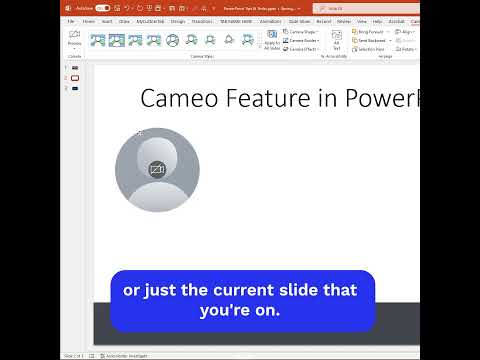Select the eighth camera style in gallery

pyautogui.click(x=229, y=40)
